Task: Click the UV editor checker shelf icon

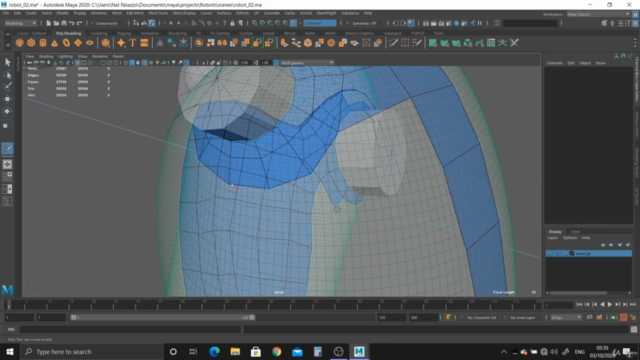Action: pyautogui.click(x=491, y=43)
